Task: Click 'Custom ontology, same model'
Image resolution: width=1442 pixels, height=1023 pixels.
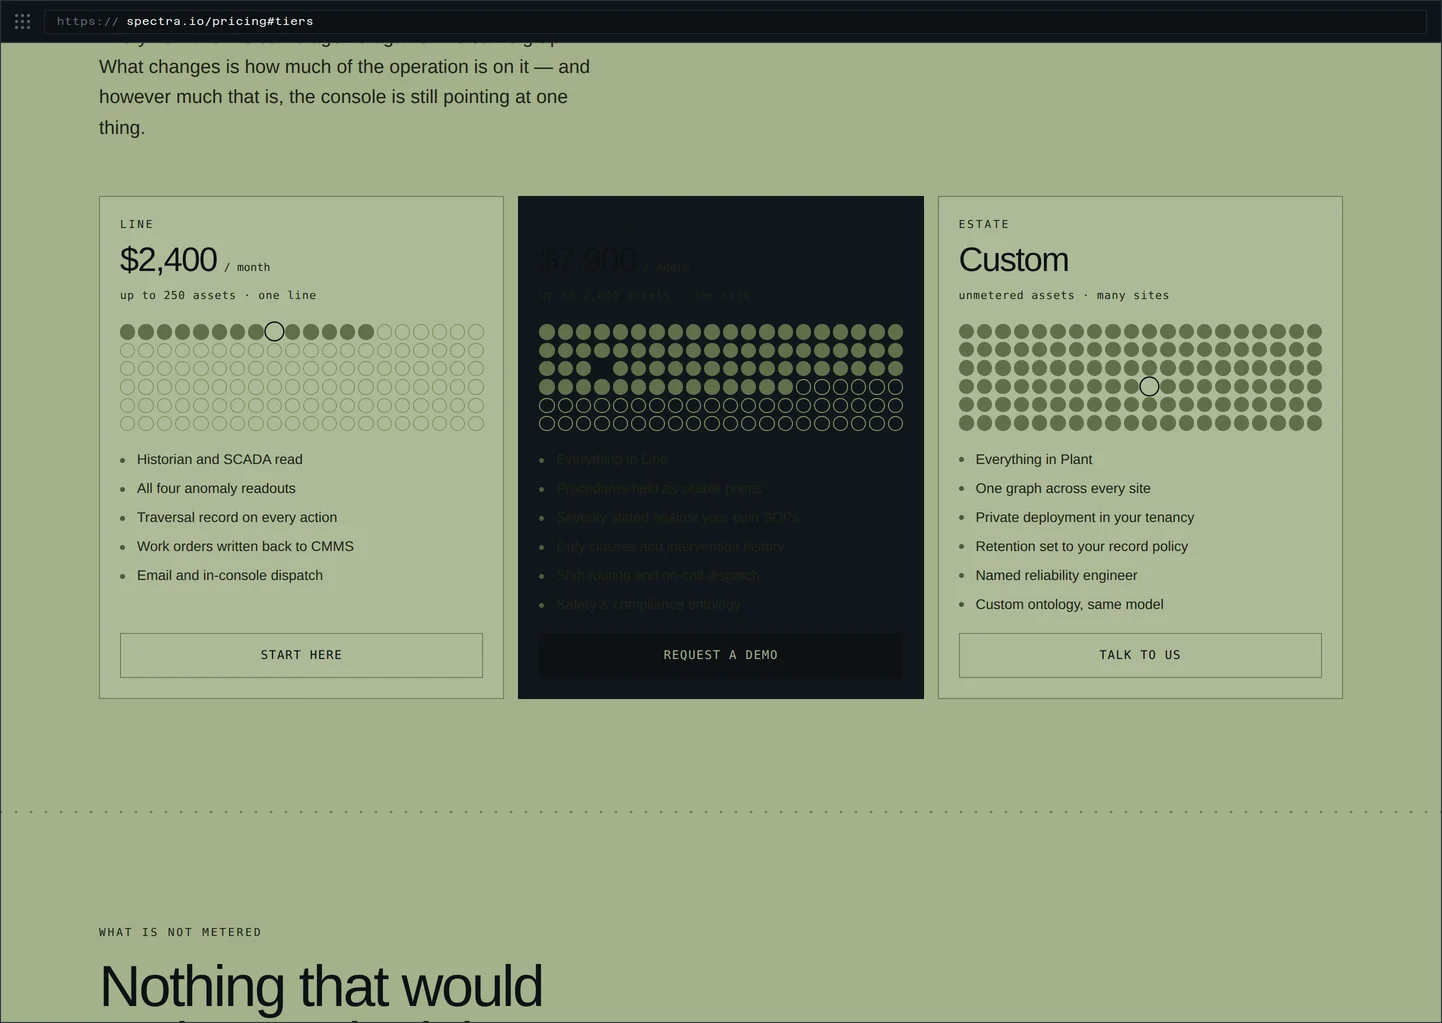Action: pyautogui.click(x=1069, y=605)
